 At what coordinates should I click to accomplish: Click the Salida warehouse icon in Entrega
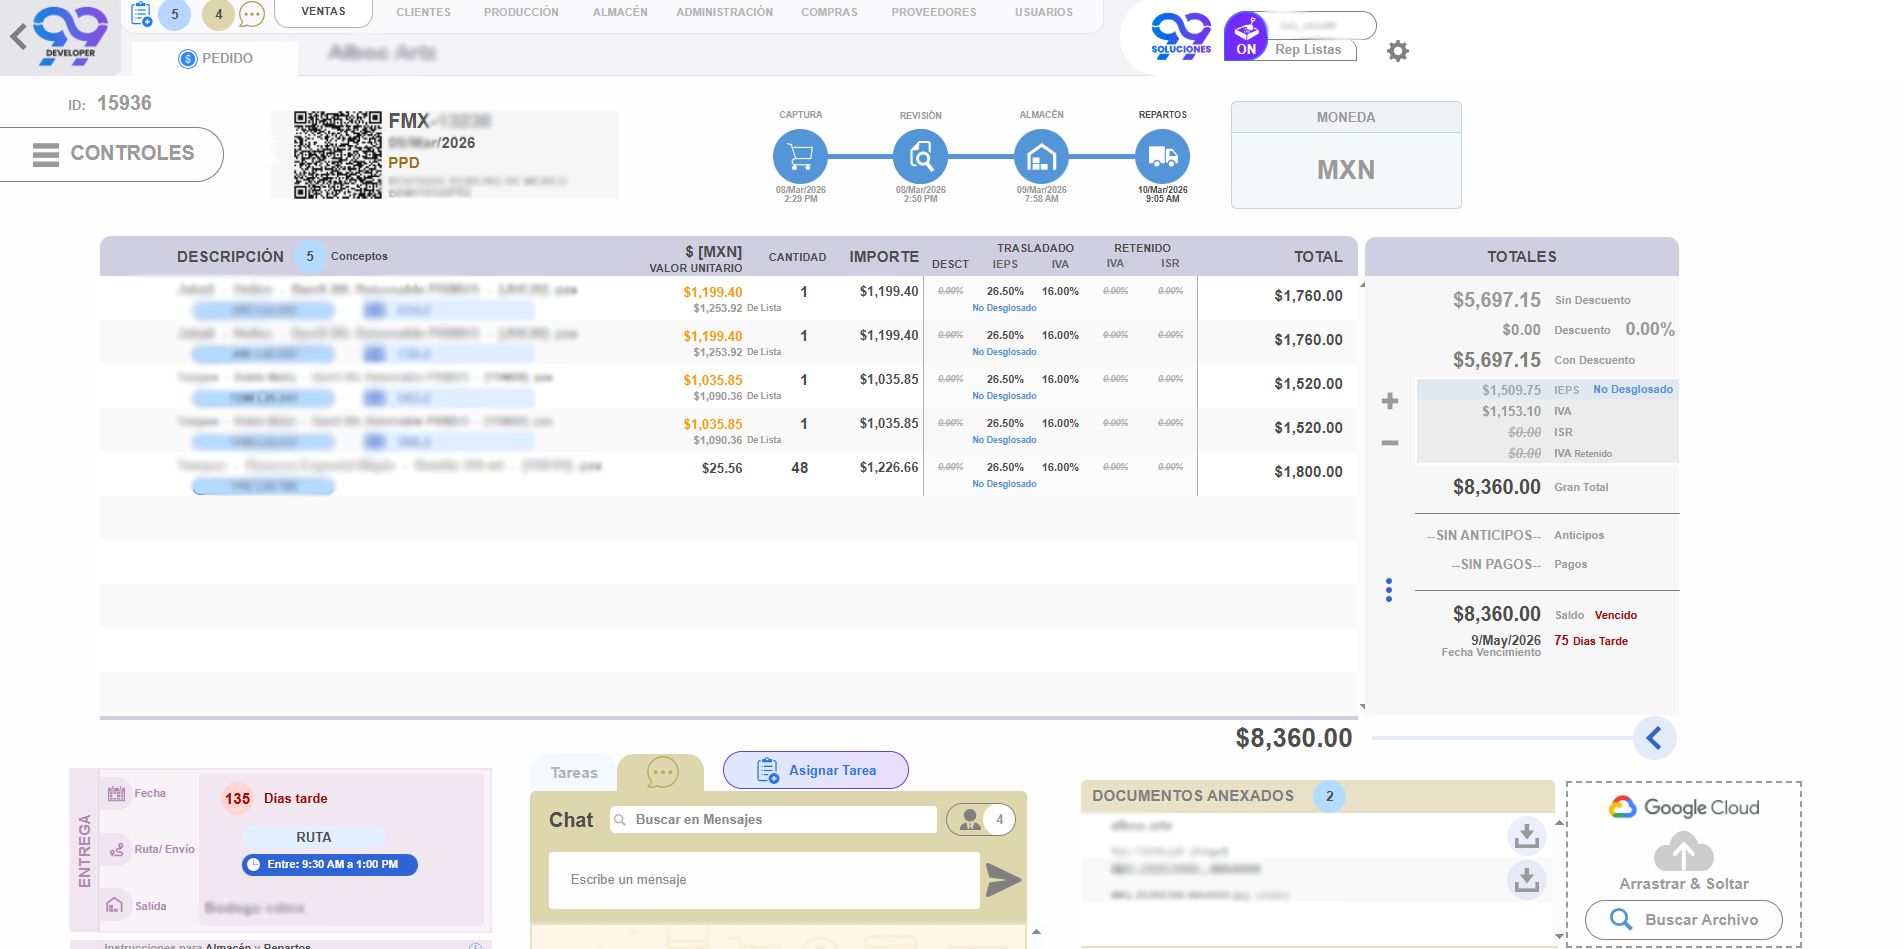click(116, 905)
